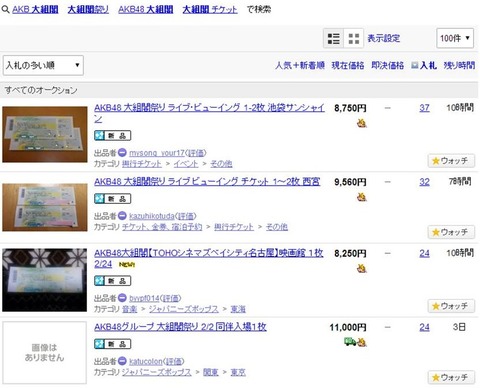Sort by 入札 count
This screenshot has height=388, width=480.
point(428,65)
